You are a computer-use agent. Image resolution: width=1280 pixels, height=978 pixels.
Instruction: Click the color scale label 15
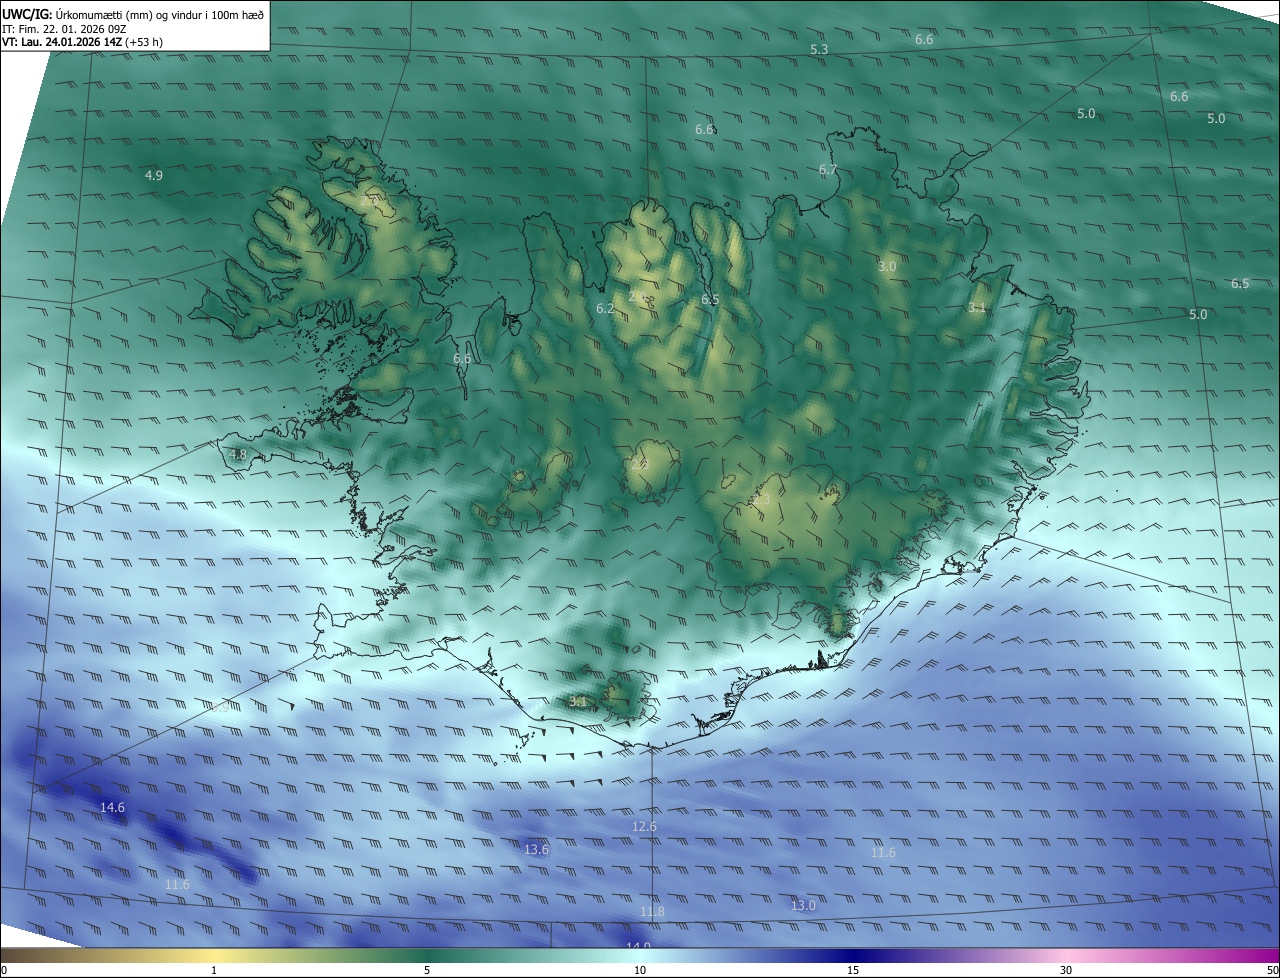(853, 971)
